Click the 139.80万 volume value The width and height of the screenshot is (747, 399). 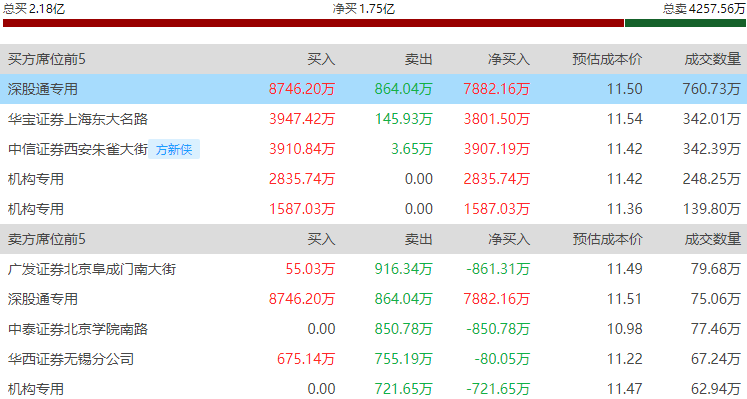pos(712,209)
